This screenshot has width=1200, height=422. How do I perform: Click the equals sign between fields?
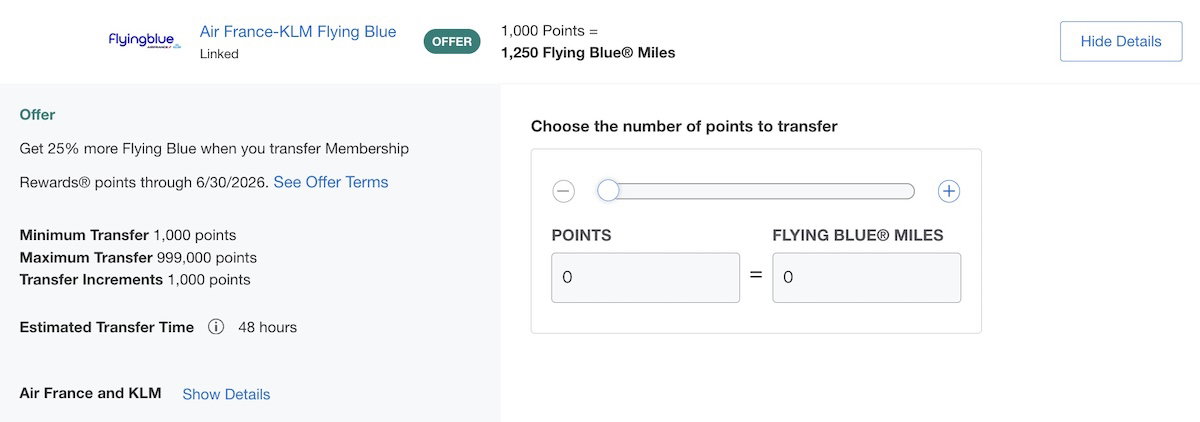[x=756, y=274]
